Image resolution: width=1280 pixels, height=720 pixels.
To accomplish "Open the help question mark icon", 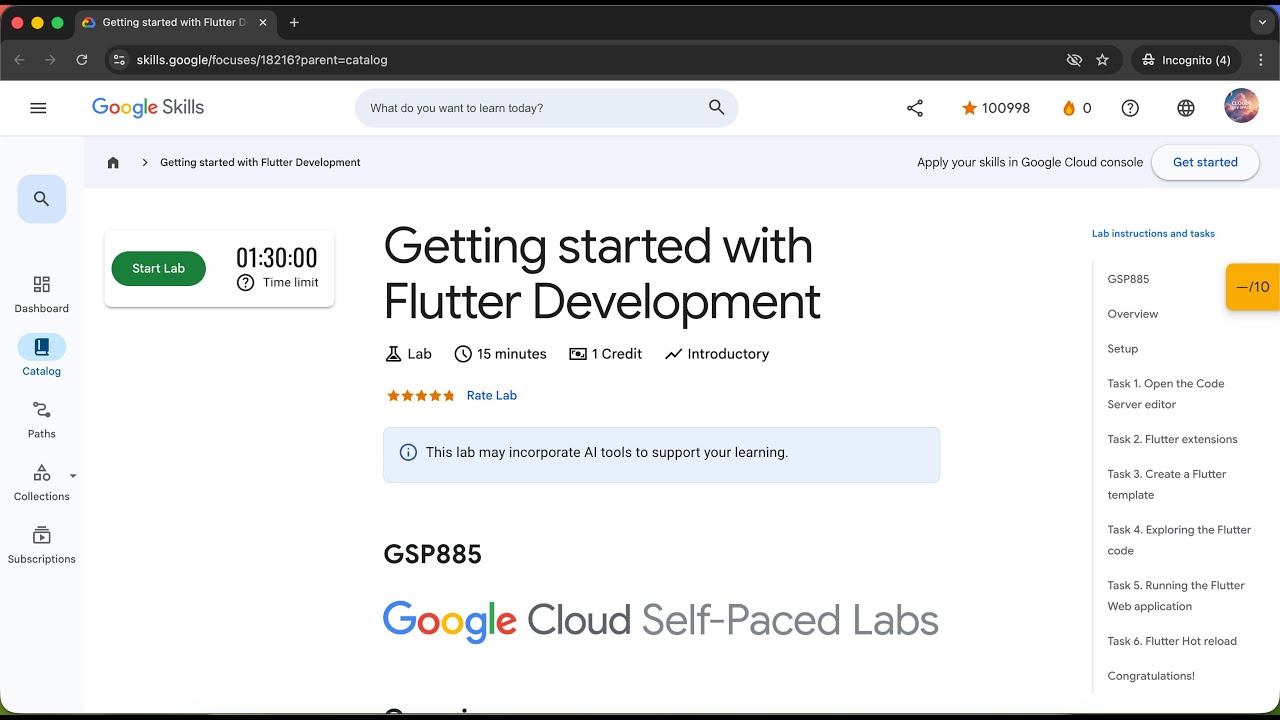I will (1130, 108).
